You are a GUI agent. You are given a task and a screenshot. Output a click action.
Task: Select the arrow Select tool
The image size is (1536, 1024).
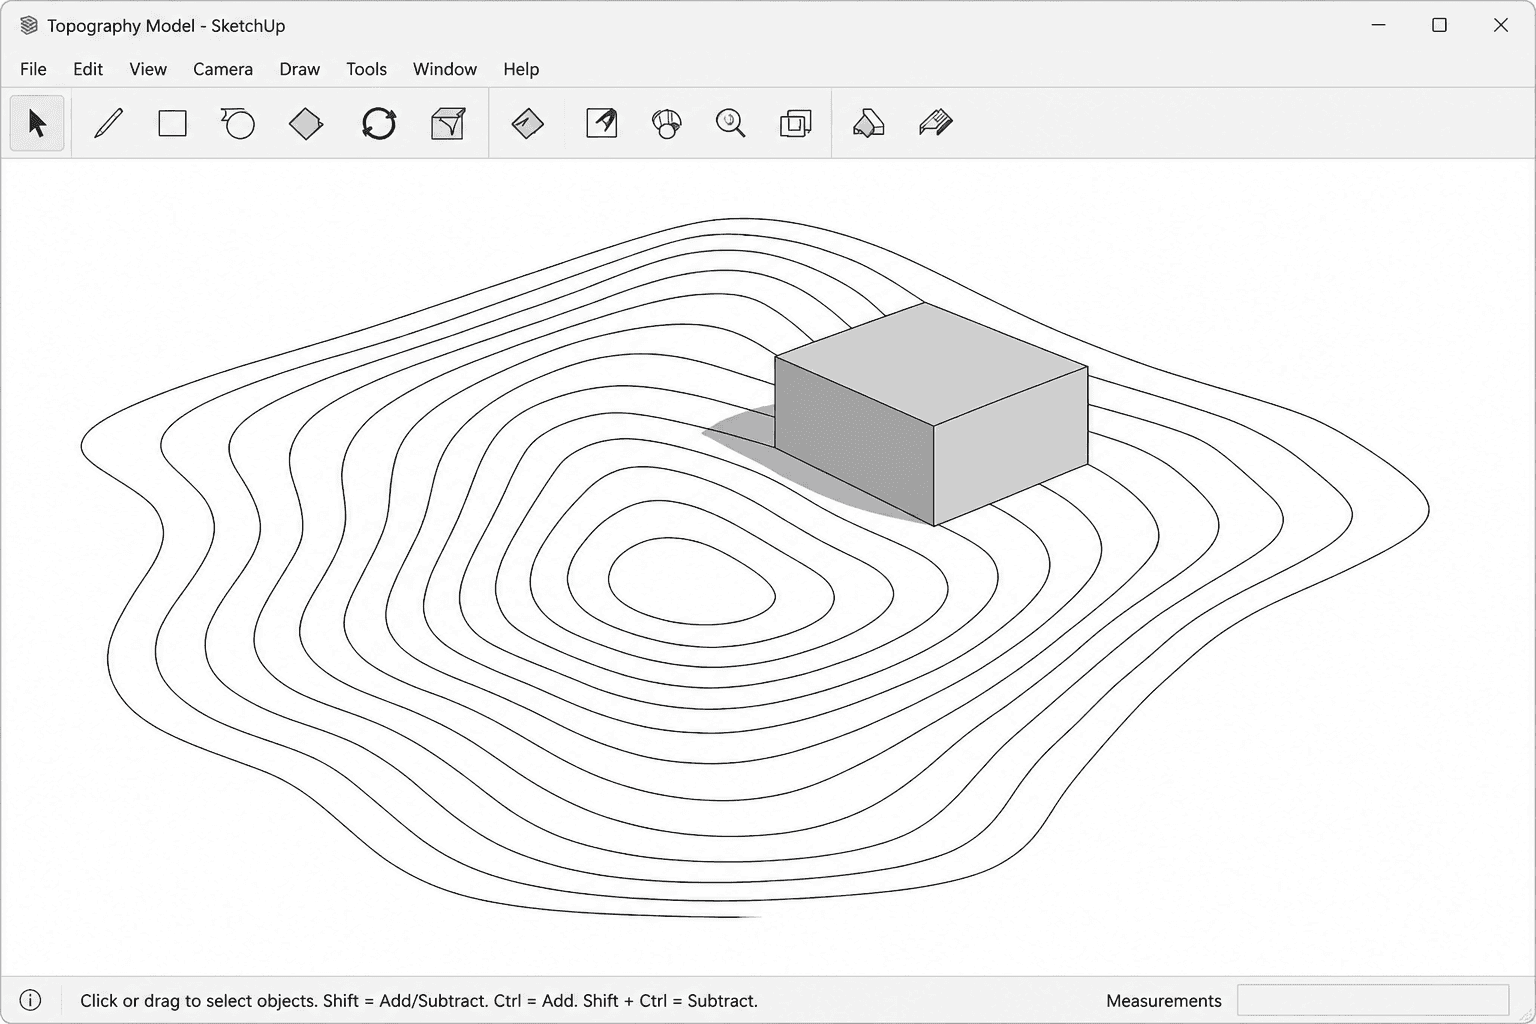[37, 123]
